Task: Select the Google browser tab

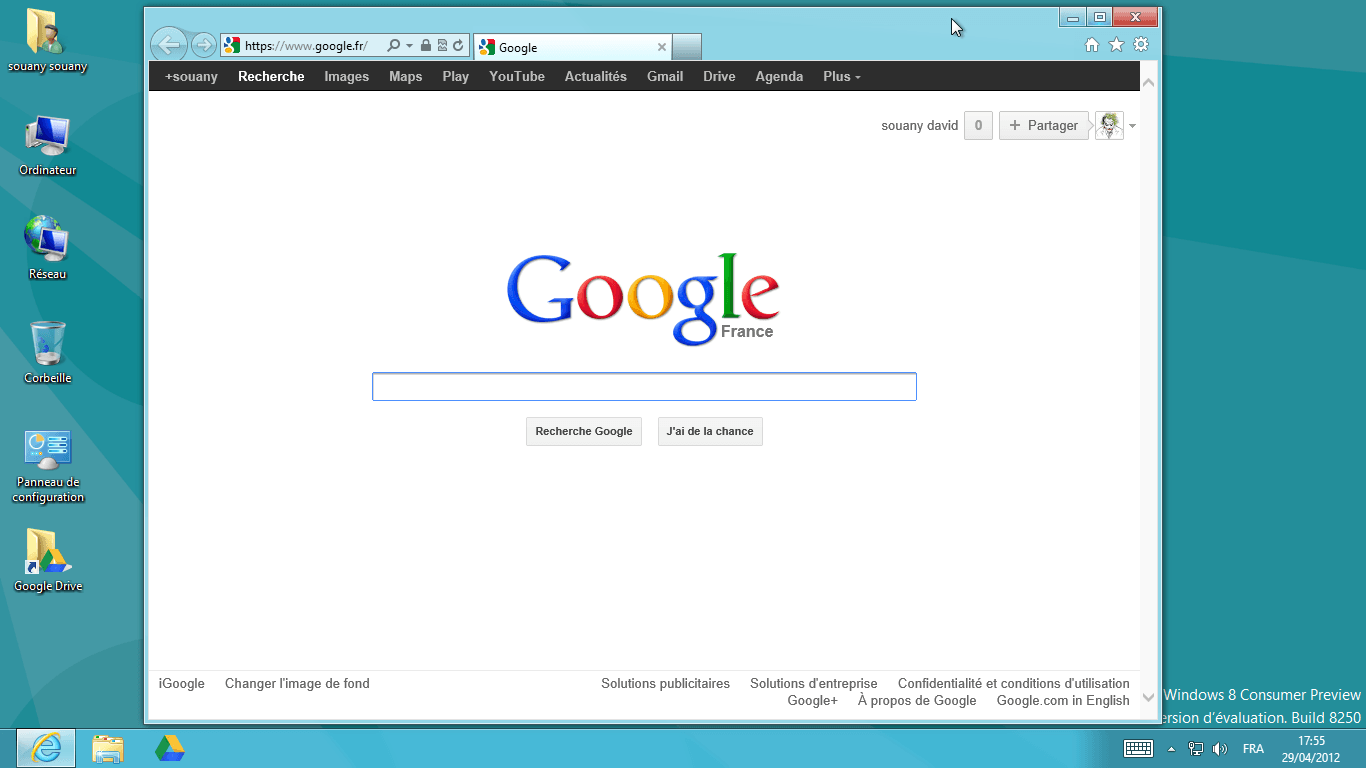Action: point(572,47)
